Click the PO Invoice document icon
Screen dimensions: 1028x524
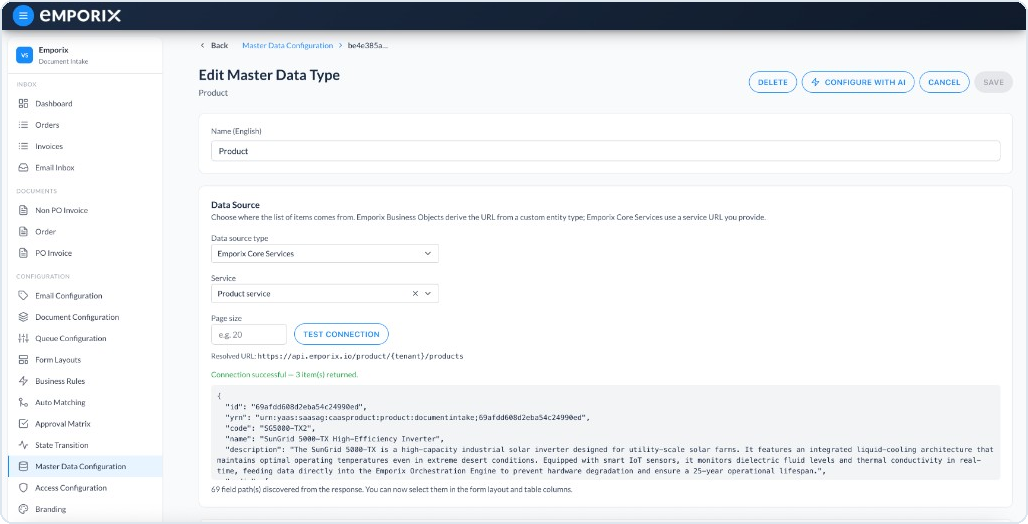coord(23,253)
